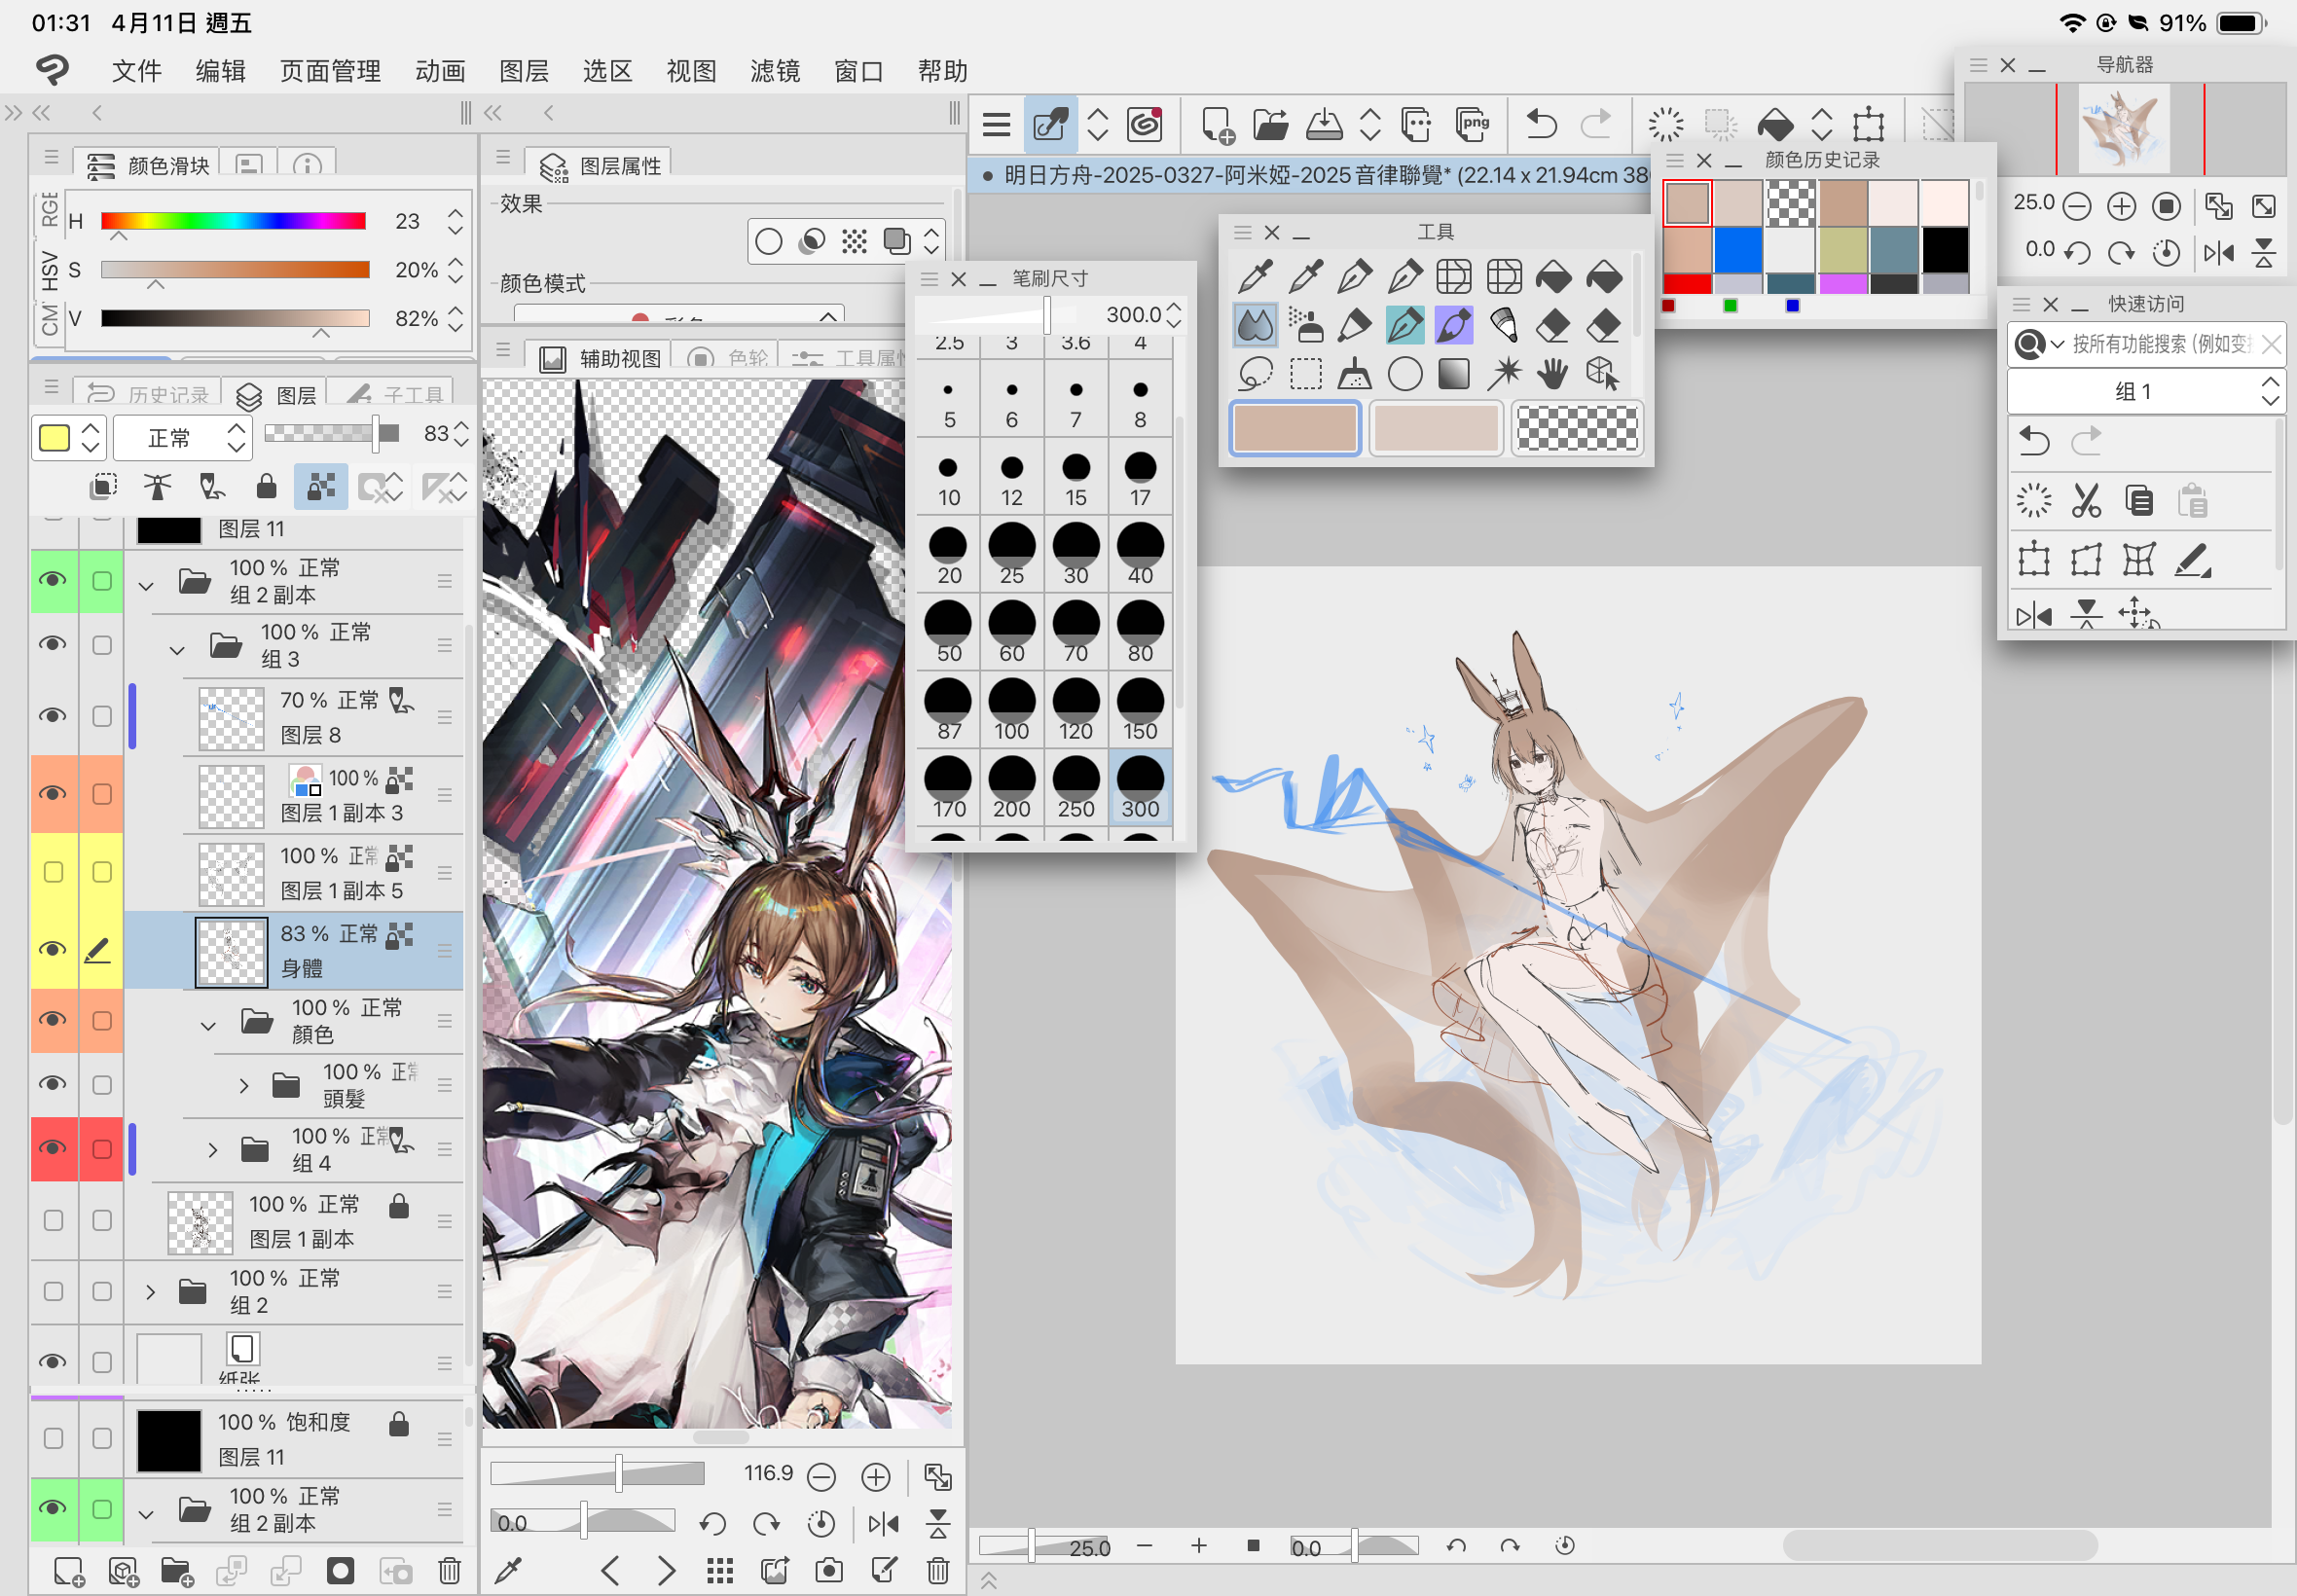Pick blue swatch in color history
This screenshot has width=2297, height=1596.
click(x=1738, y=250)
